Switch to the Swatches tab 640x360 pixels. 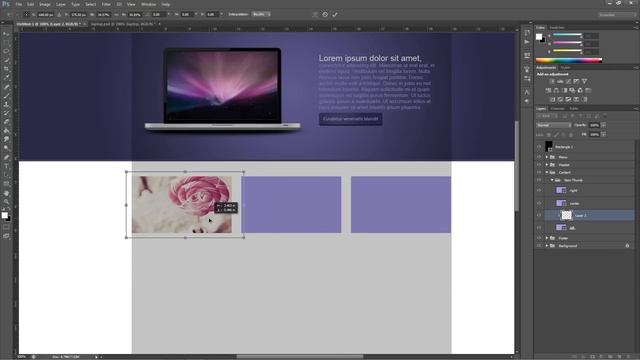557,28
